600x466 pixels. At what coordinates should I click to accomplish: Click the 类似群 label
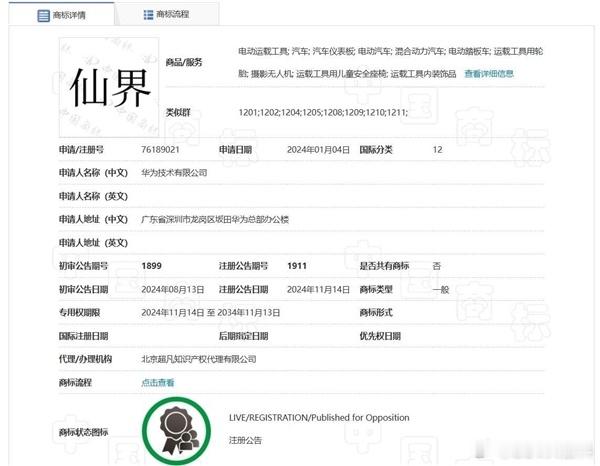coord(178,112)
